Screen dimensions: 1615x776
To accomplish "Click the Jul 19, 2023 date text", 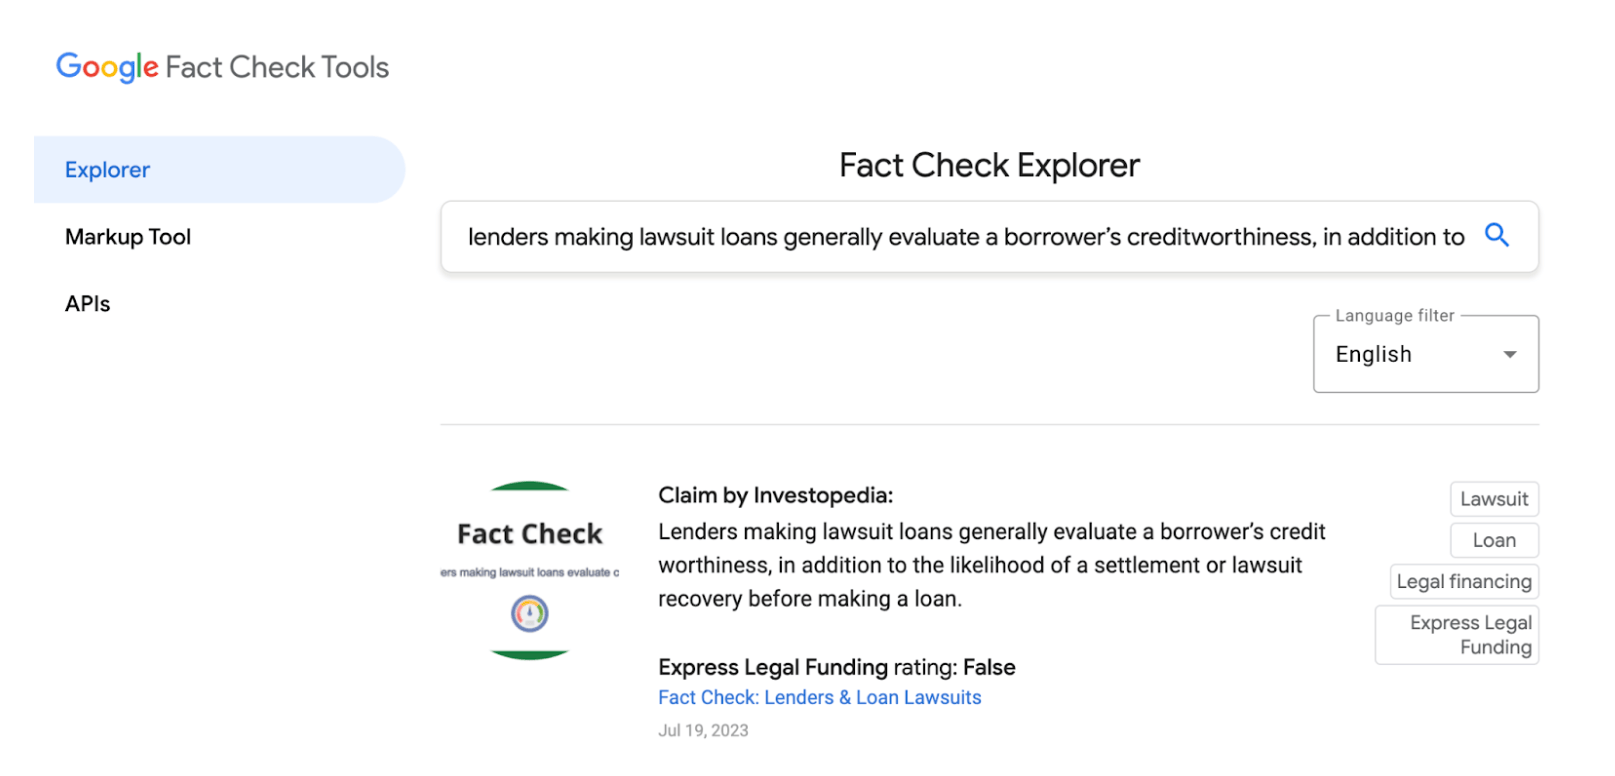I will (x=703, y=730).
